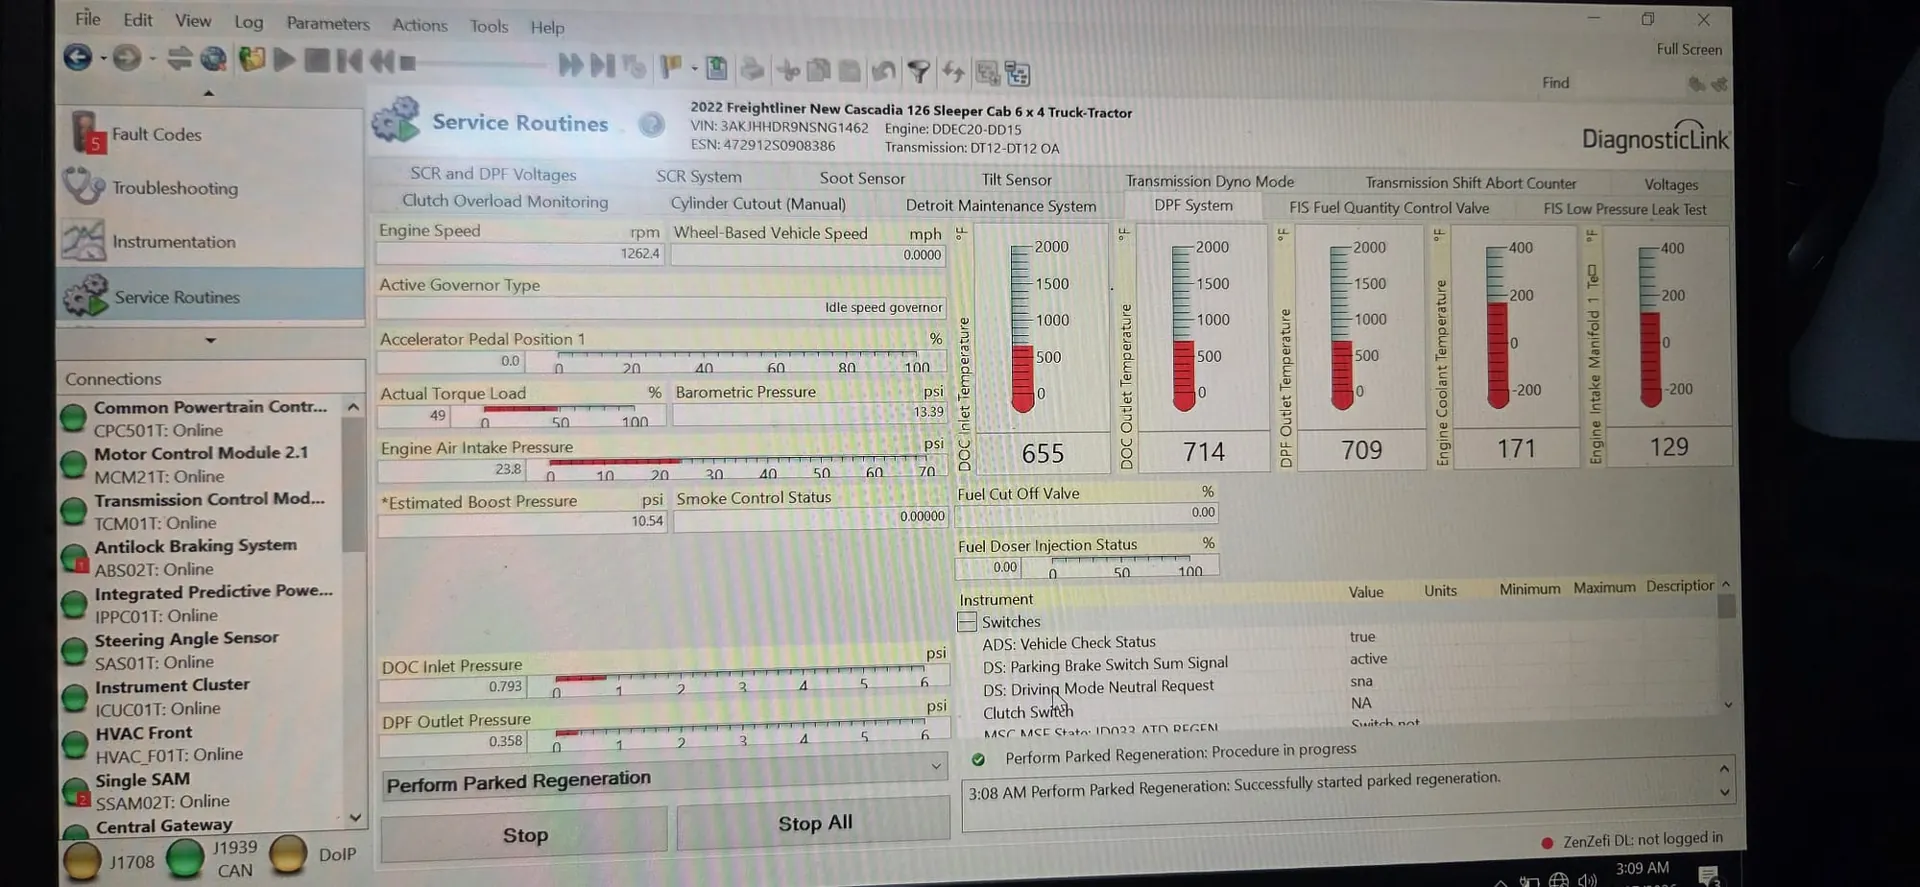Screen dimensions: 1920x887
Task: Click the upload/export document toolbar icon
Action: (716, 68)
